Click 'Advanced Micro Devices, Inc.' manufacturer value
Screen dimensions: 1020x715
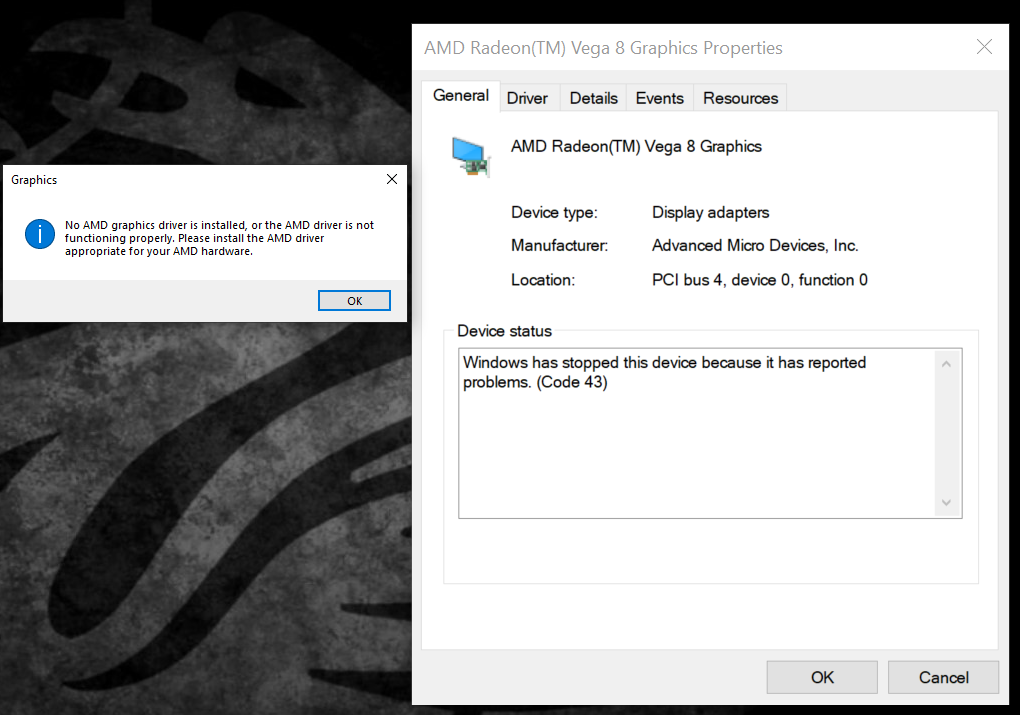coord(755,245)
